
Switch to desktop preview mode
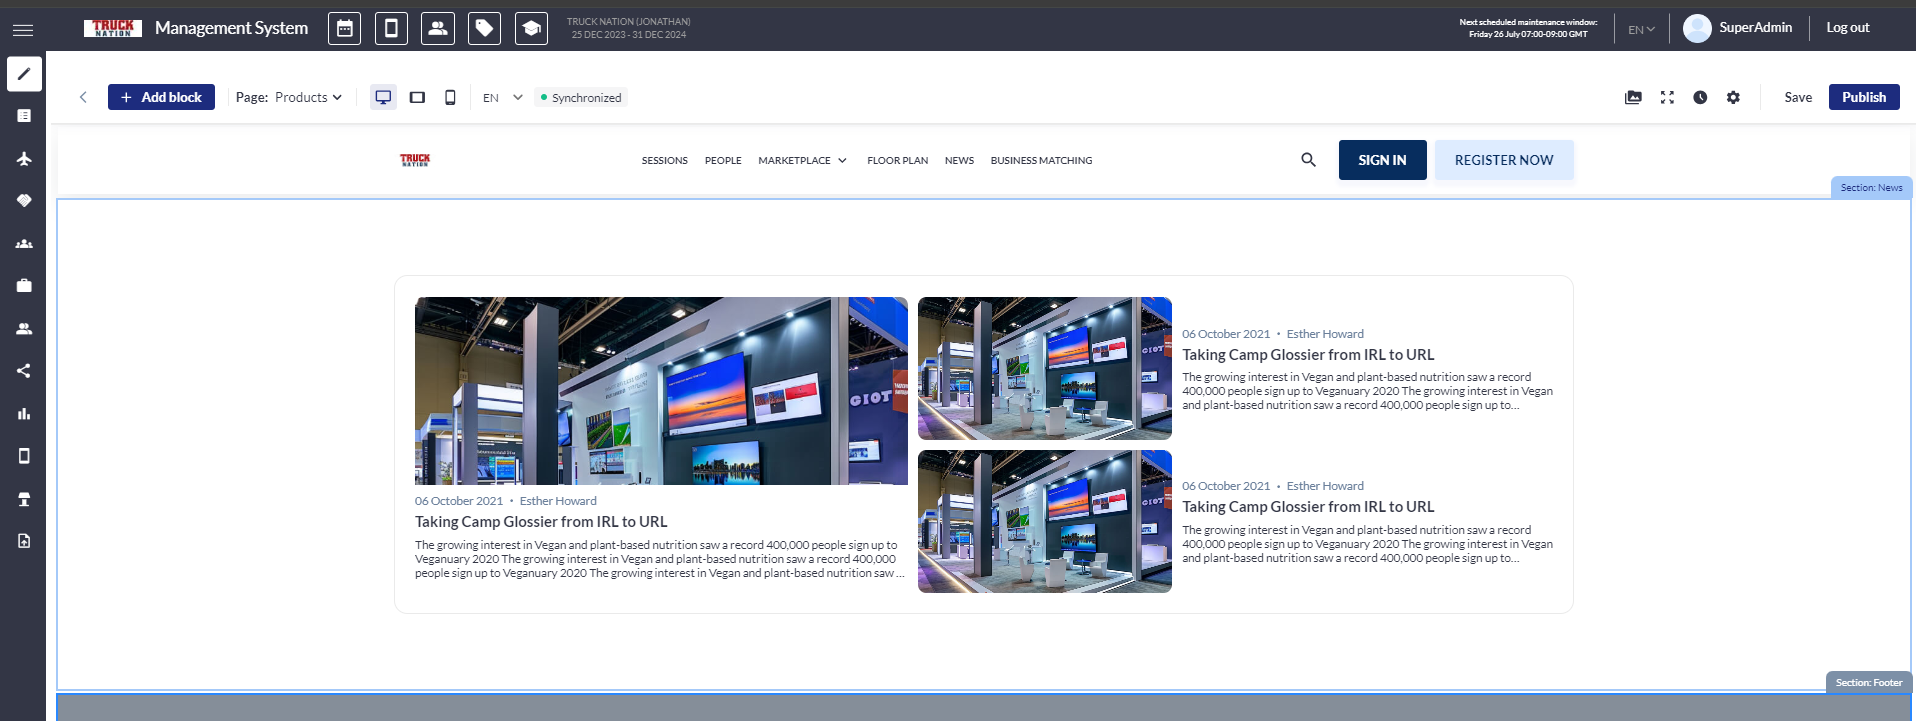coord(383,97)
